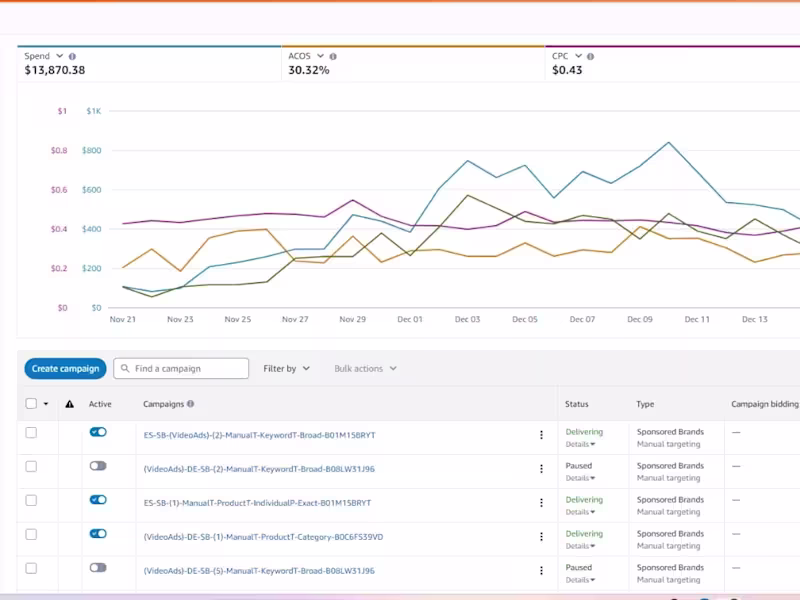Open the Spend metric dropdown arrow
The height and width of the screenshot is (600, 800).
pos(60,57)
